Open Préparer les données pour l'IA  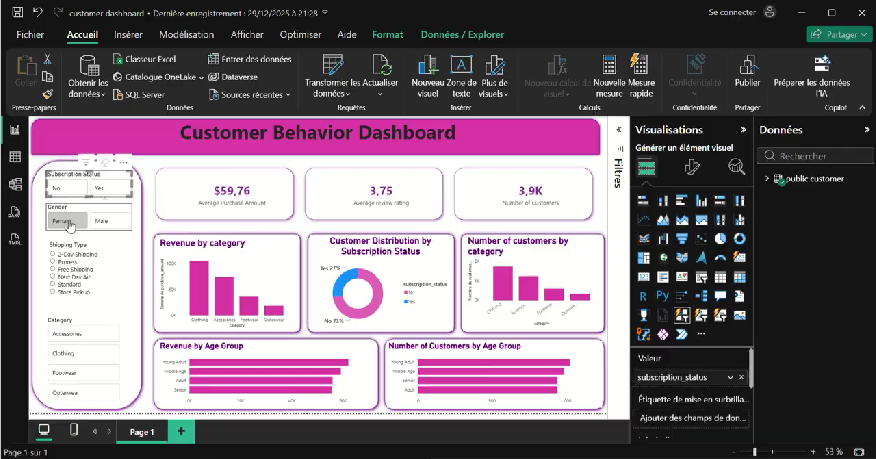pos(812,77)
